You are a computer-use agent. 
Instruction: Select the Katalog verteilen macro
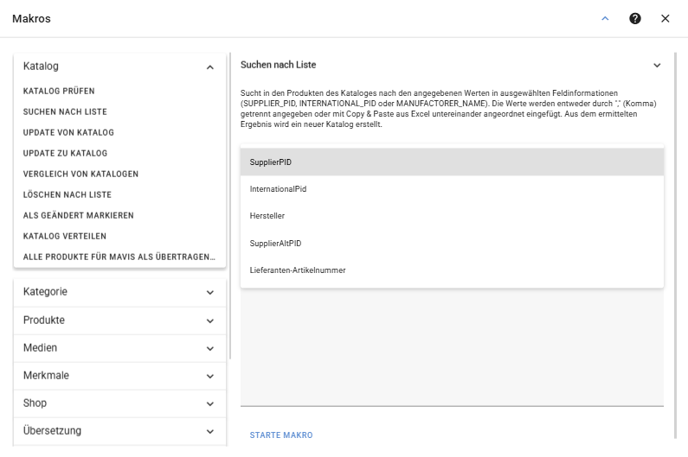[x=65, y=236]
